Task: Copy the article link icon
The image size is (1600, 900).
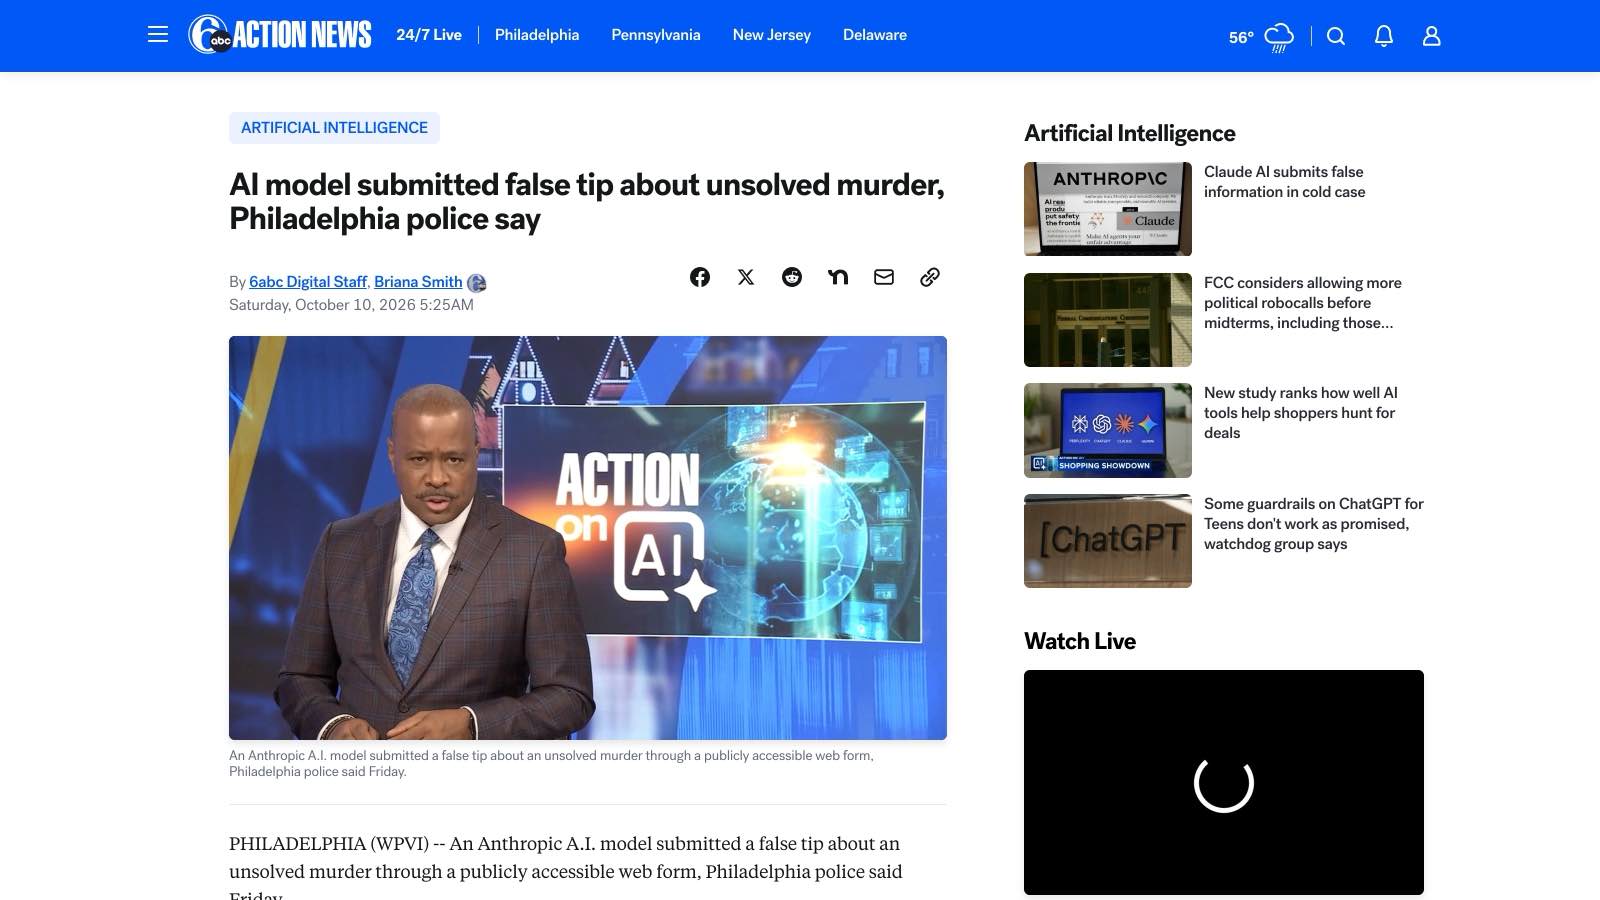Action: tap(930, 277)
